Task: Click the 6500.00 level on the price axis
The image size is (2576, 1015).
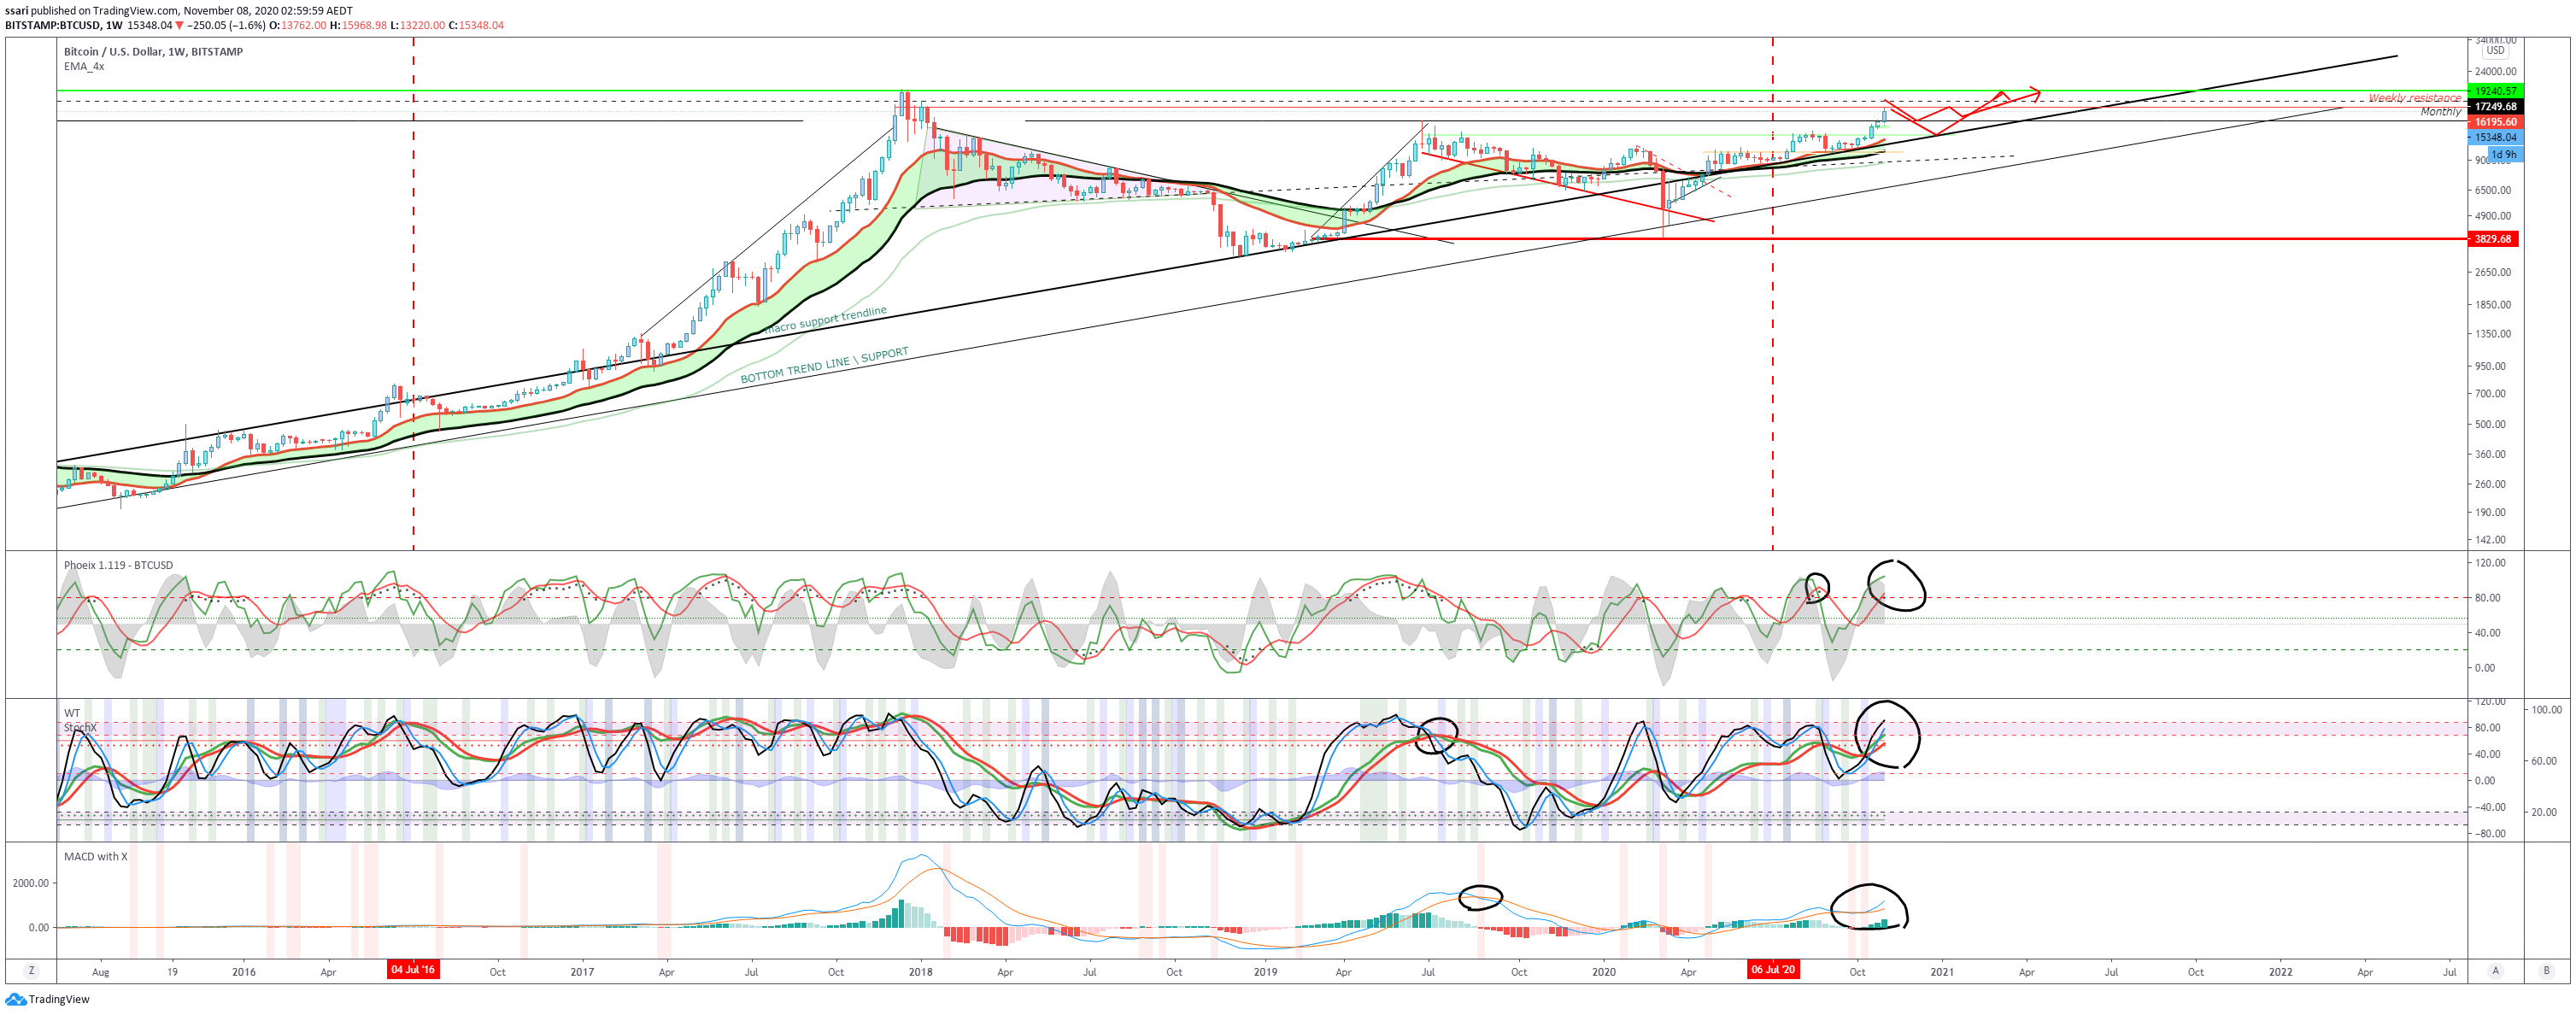Action: click(2493, 190)
